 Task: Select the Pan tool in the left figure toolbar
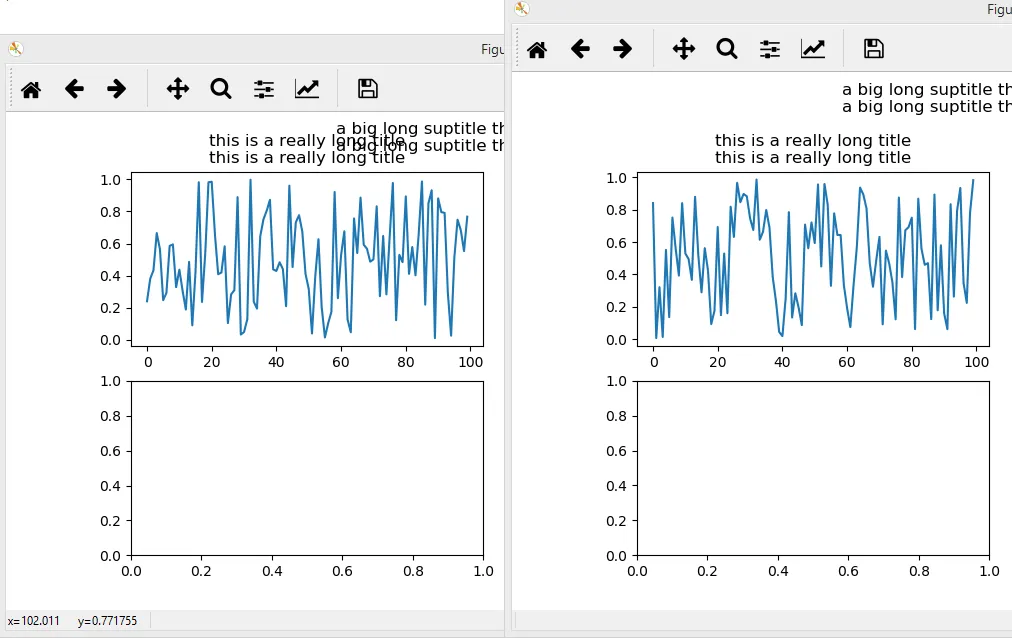point(177,89)
